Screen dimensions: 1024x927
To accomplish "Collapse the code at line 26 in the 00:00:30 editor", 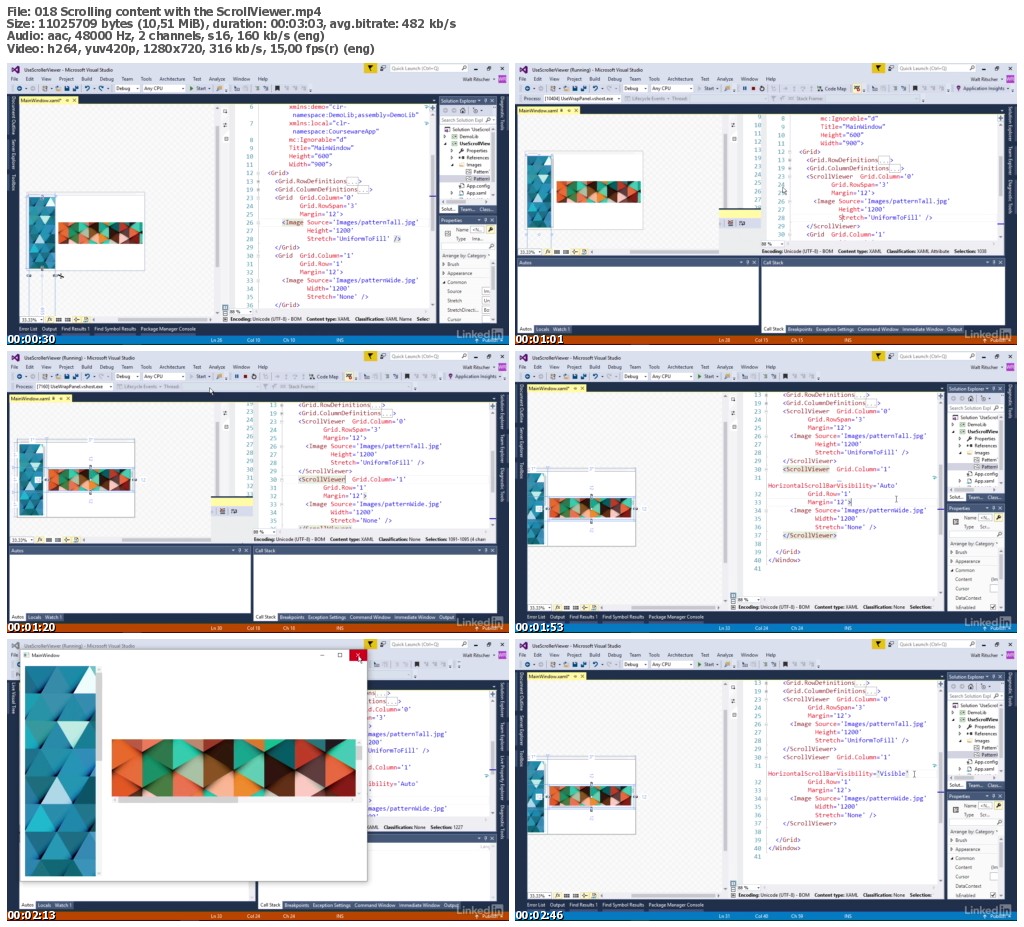I will [261, 222].
